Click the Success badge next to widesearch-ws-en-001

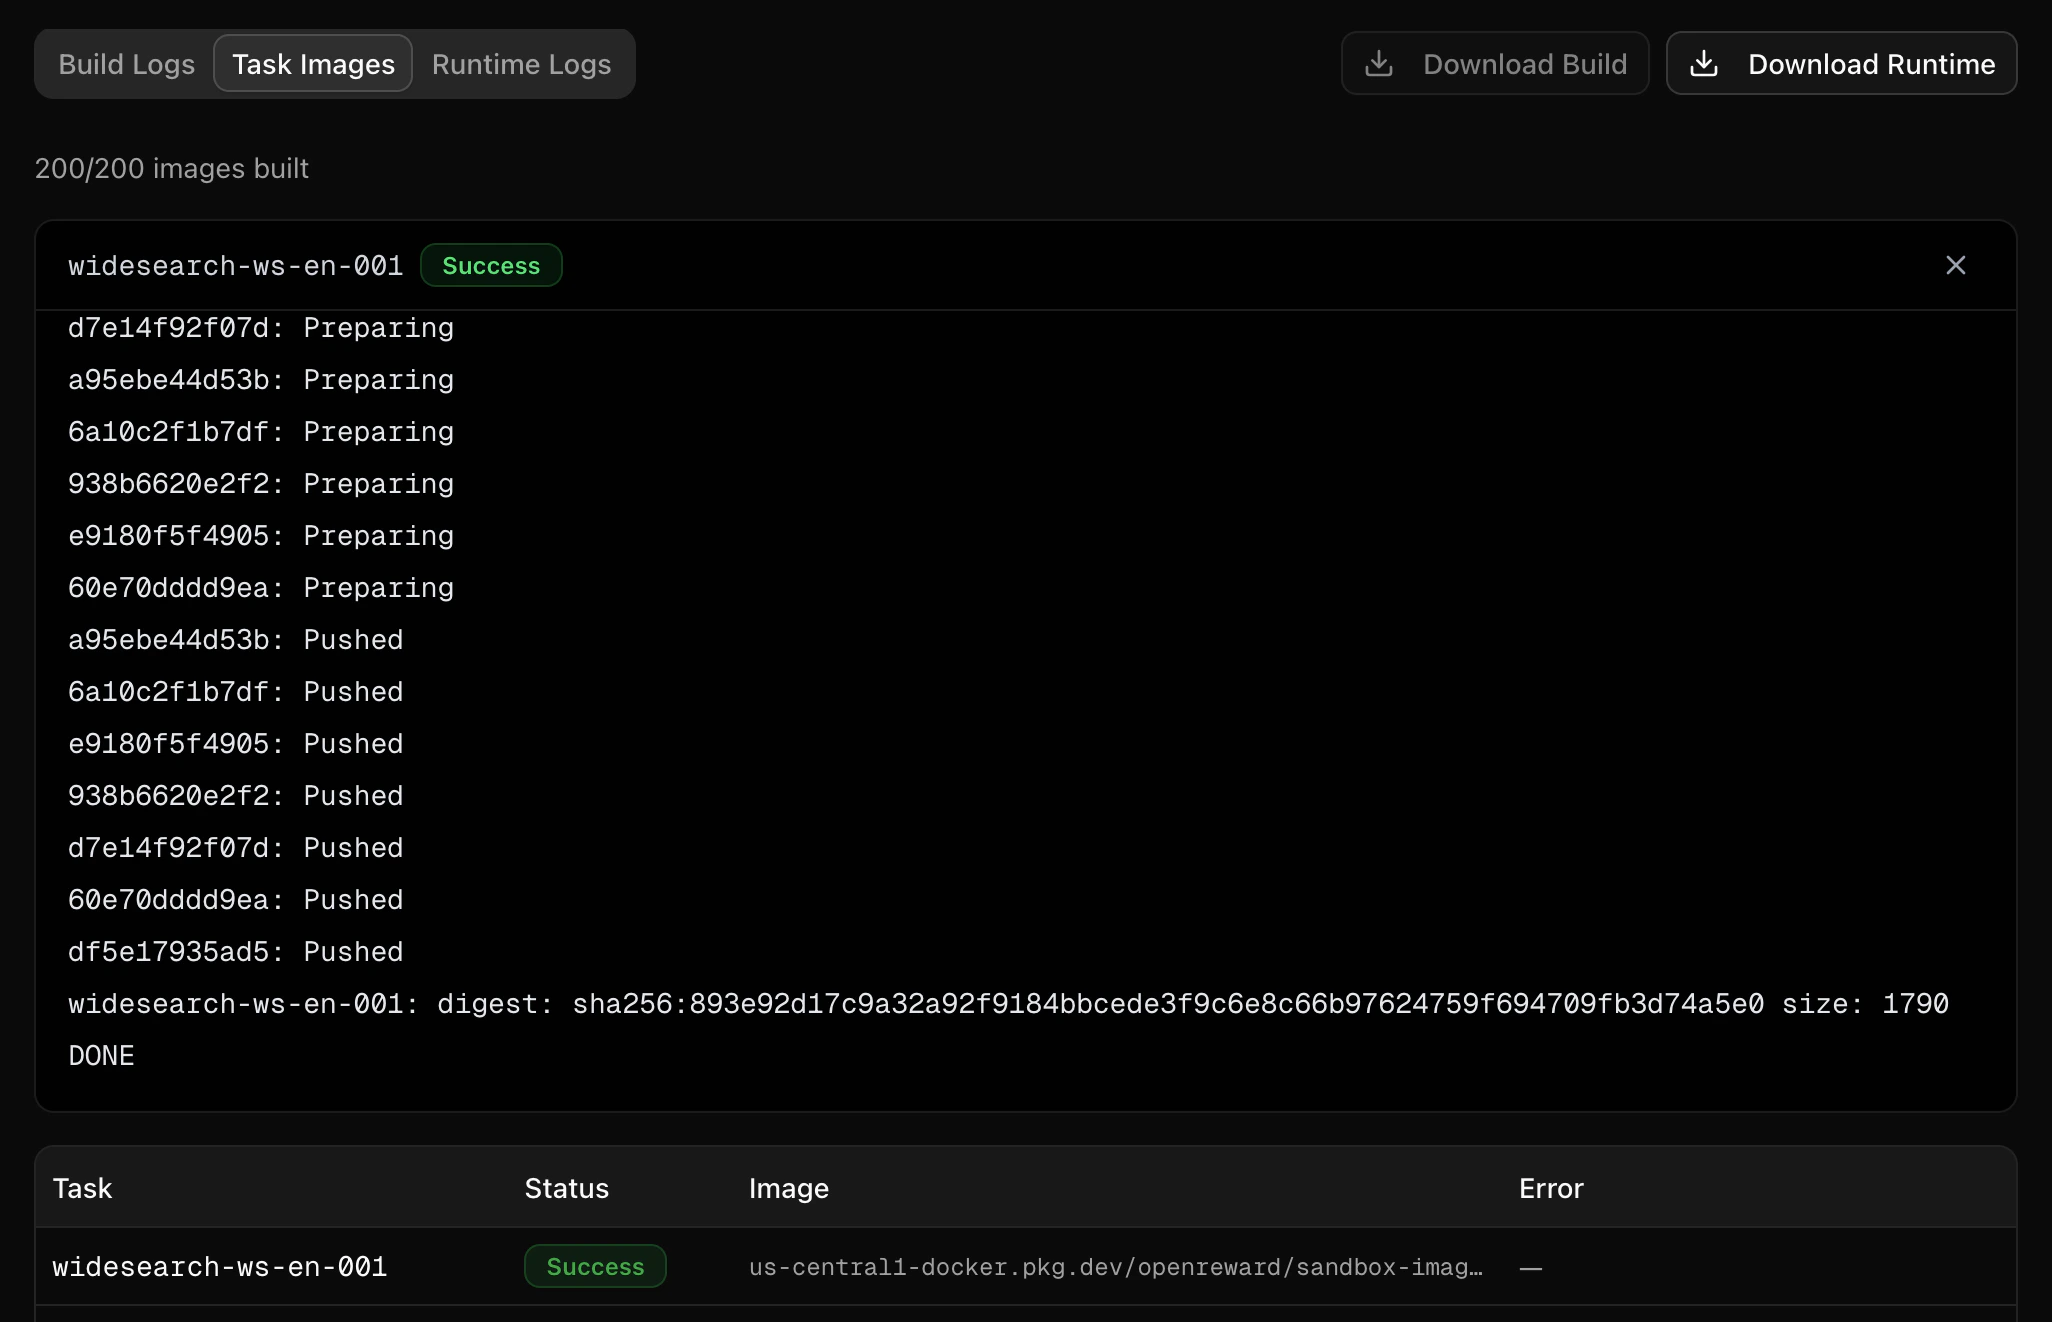[491, 265]
